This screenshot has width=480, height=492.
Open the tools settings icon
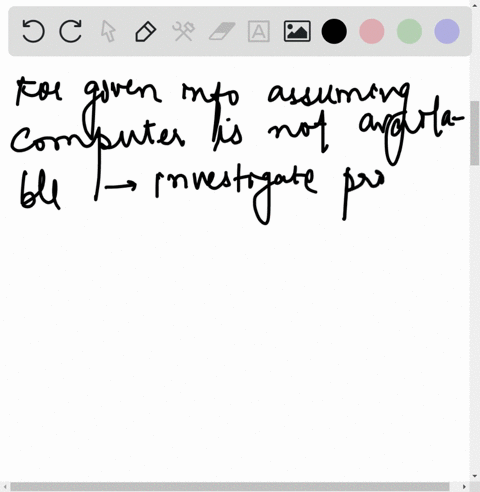pyautogui.click(x=183, y=31)
